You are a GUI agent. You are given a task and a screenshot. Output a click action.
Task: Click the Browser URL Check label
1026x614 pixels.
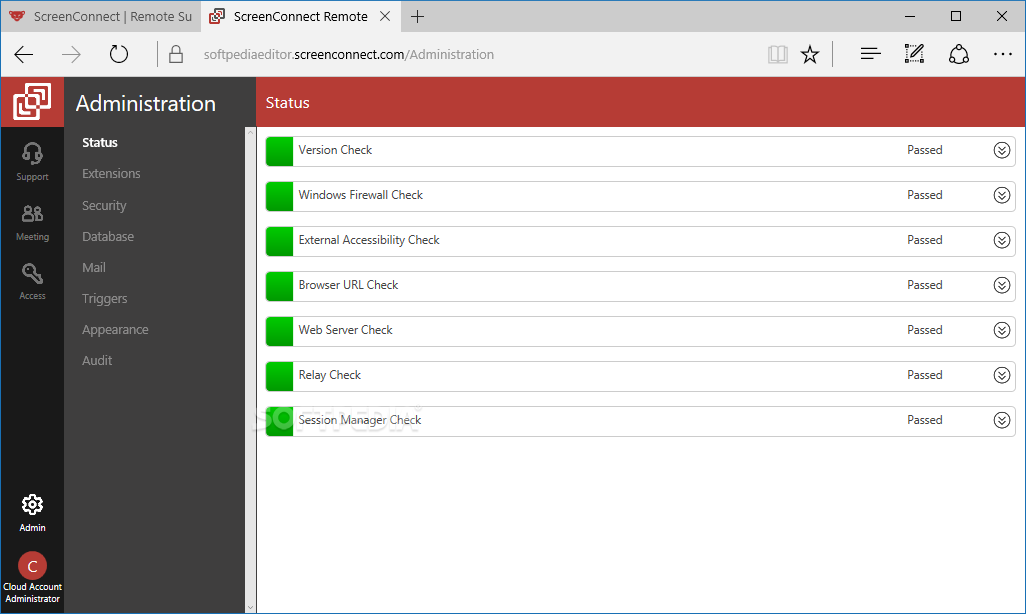click(348, 285)
